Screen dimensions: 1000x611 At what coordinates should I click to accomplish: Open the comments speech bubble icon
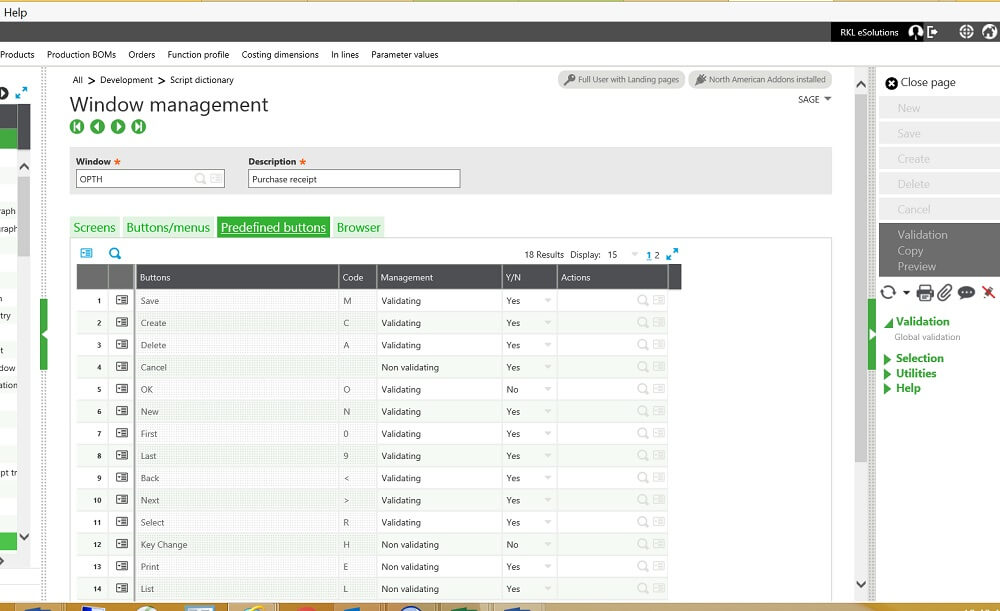tap(966, 292)
